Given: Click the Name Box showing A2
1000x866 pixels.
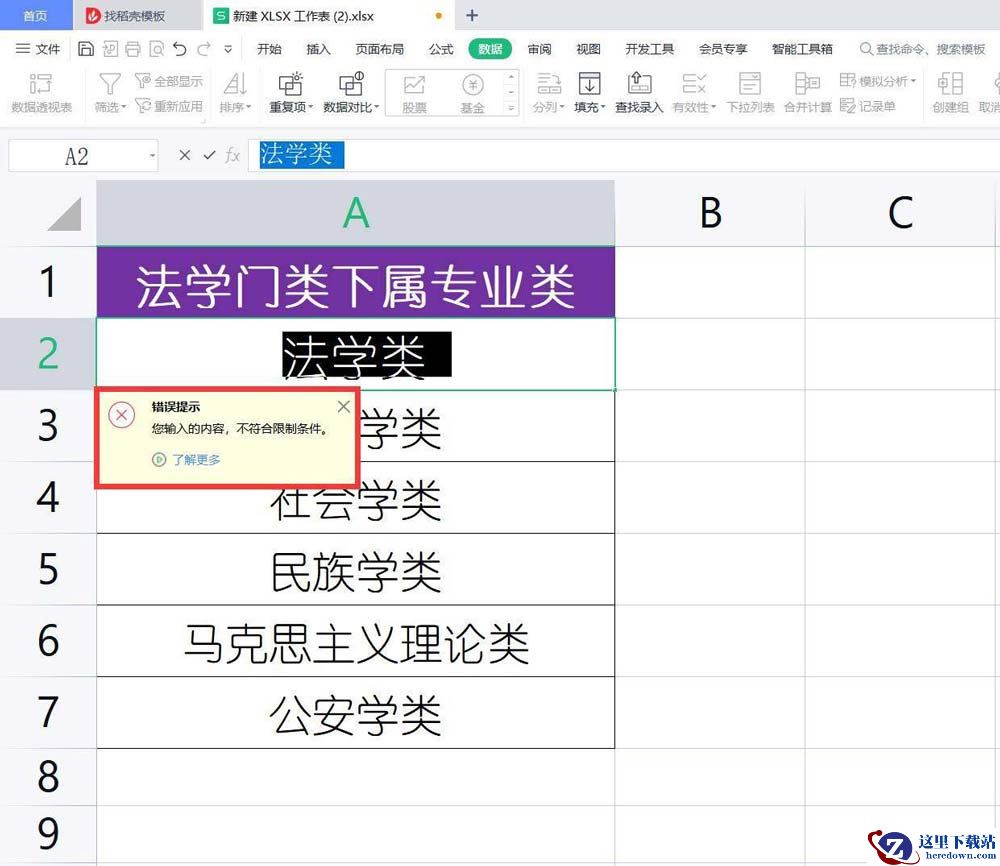Looking at the screenshot, I should [x=77, y=156].
